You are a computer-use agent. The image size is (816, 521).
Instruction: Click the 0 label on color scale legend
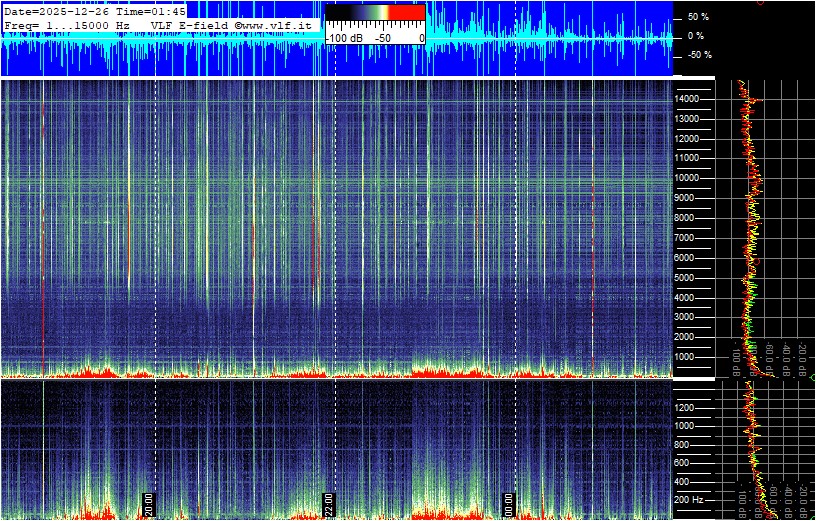[x=422, y=39]
